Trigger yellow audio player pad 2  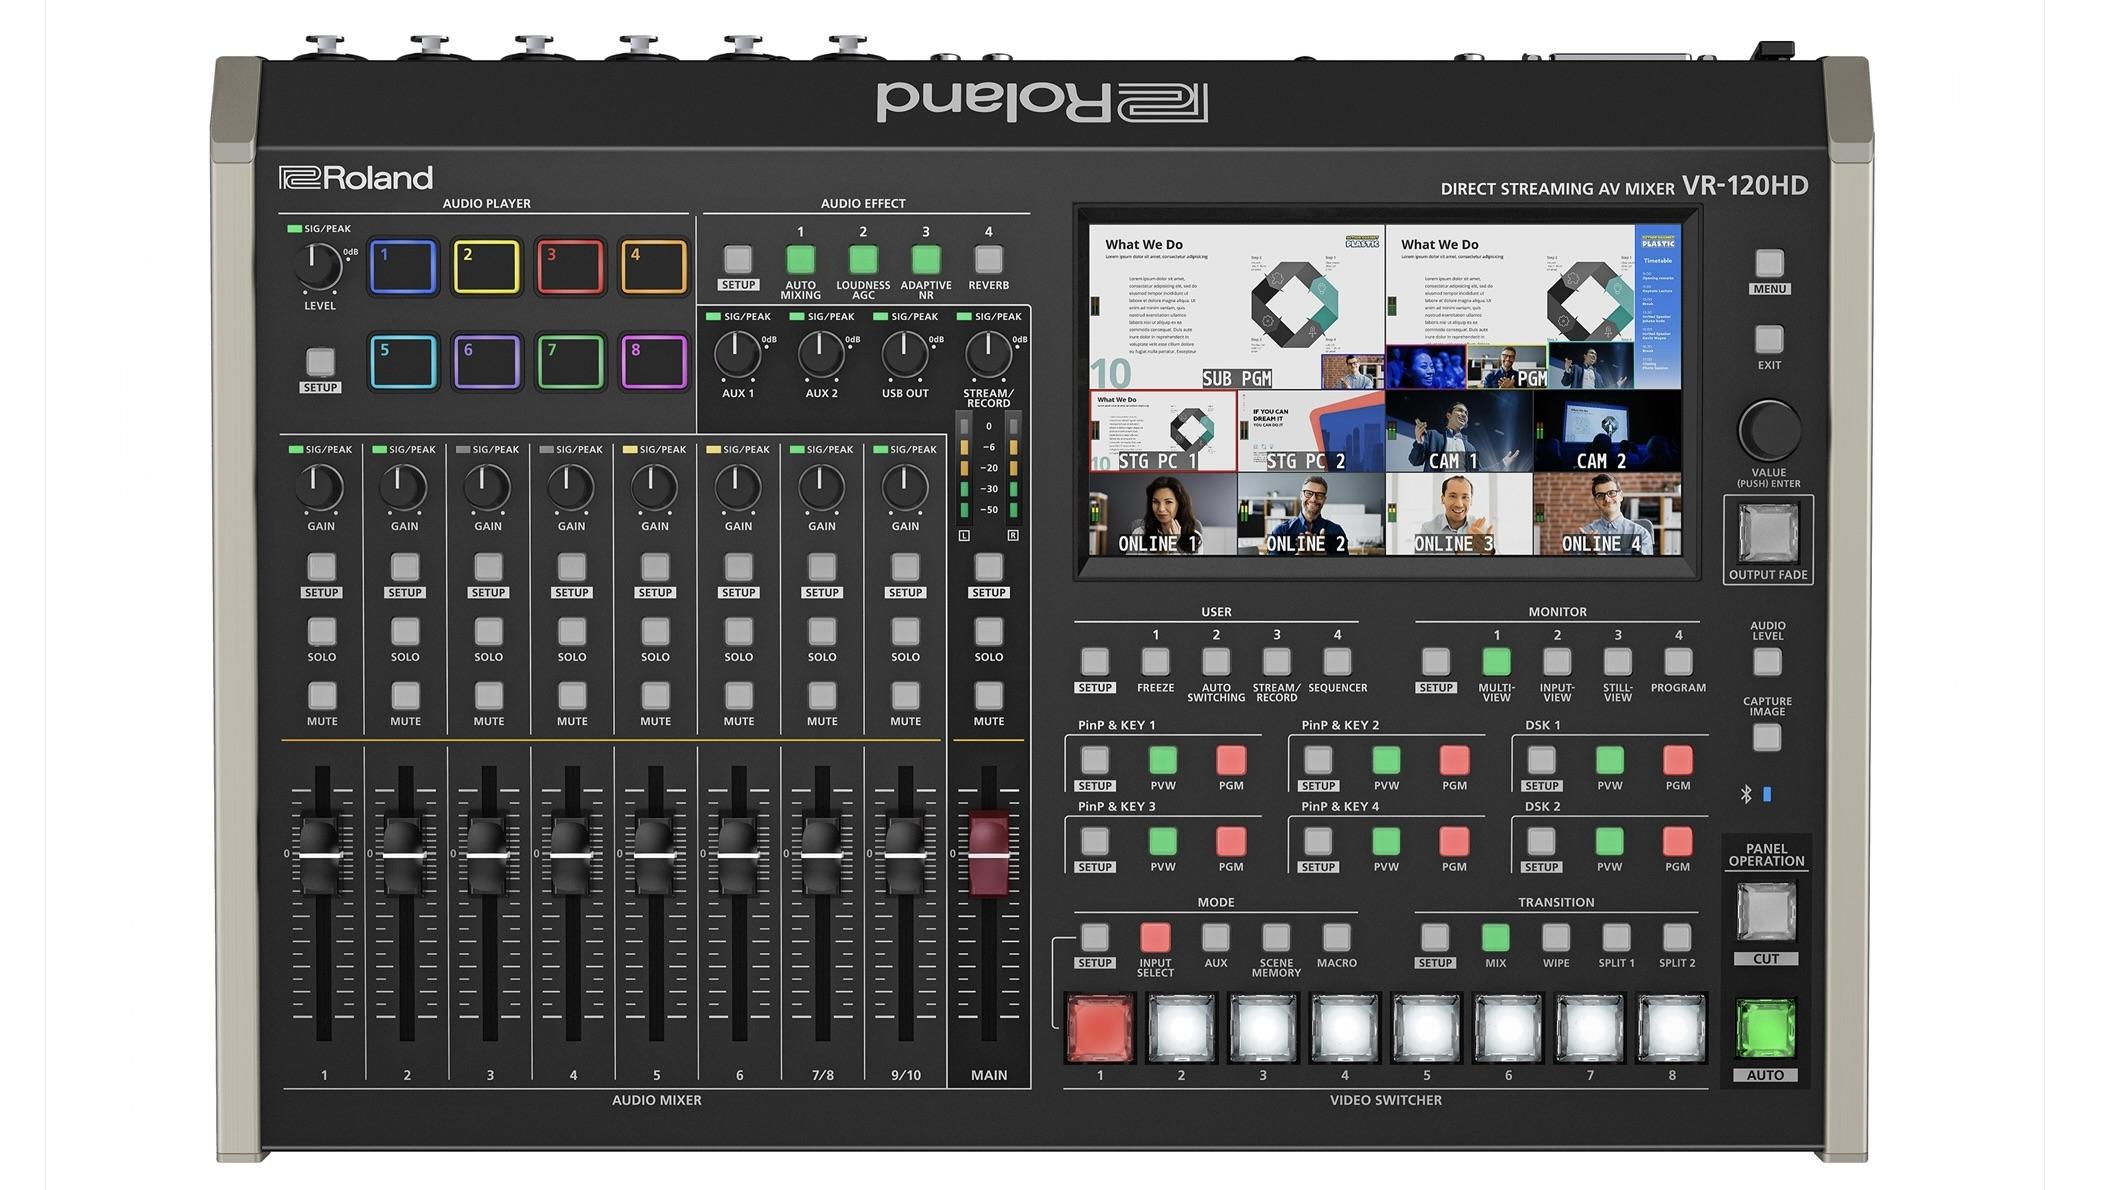click(486, 266)
